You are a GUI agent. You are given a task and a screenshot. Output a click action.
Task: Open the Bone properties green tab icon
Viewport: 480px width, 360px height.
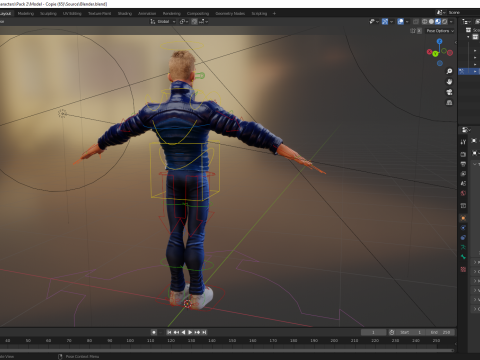pyautogui.click(x=463, y=257)
